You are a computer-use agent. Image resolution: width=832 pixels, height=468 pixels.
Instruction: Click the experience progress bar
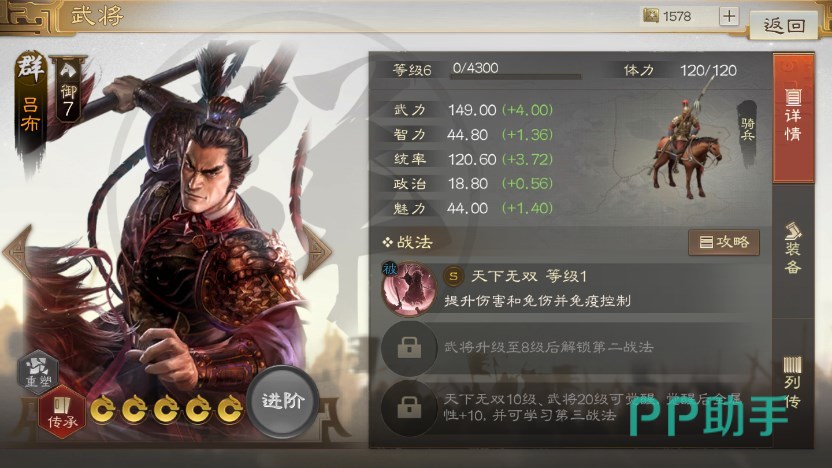515,77
